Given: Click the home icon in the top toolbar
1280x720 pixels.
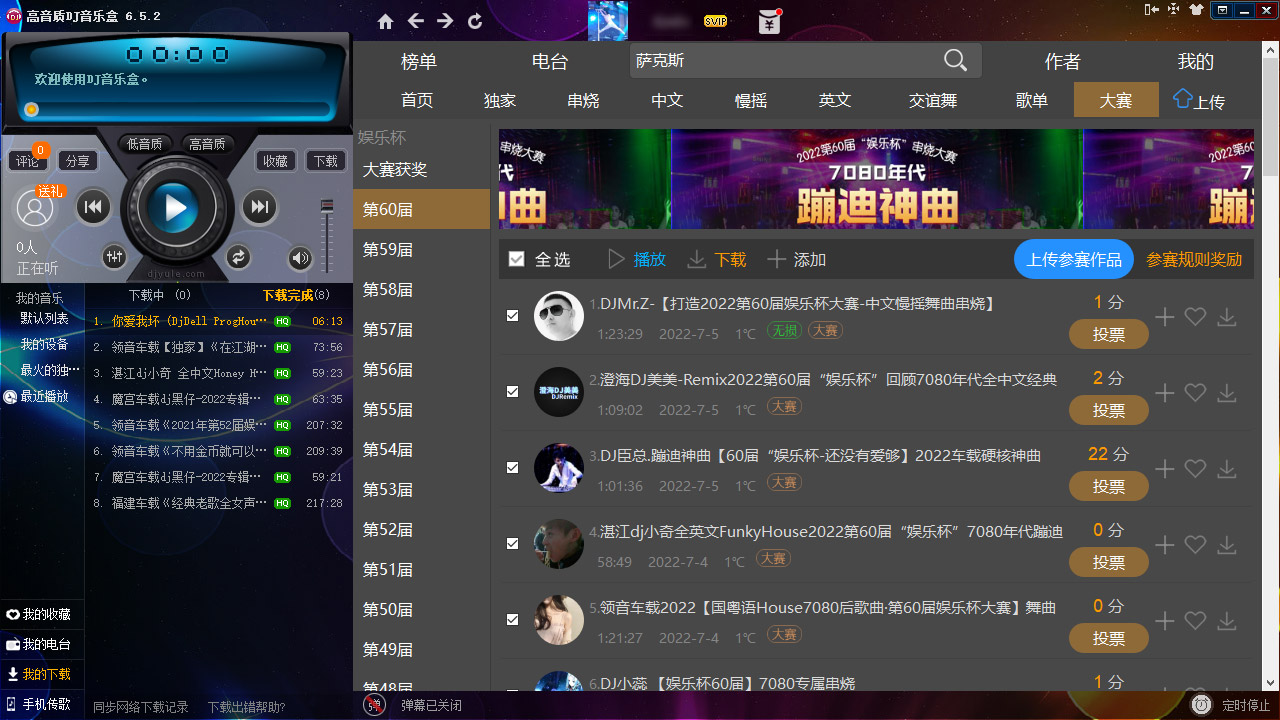Looking at the screenshot, I should [385, 20].
